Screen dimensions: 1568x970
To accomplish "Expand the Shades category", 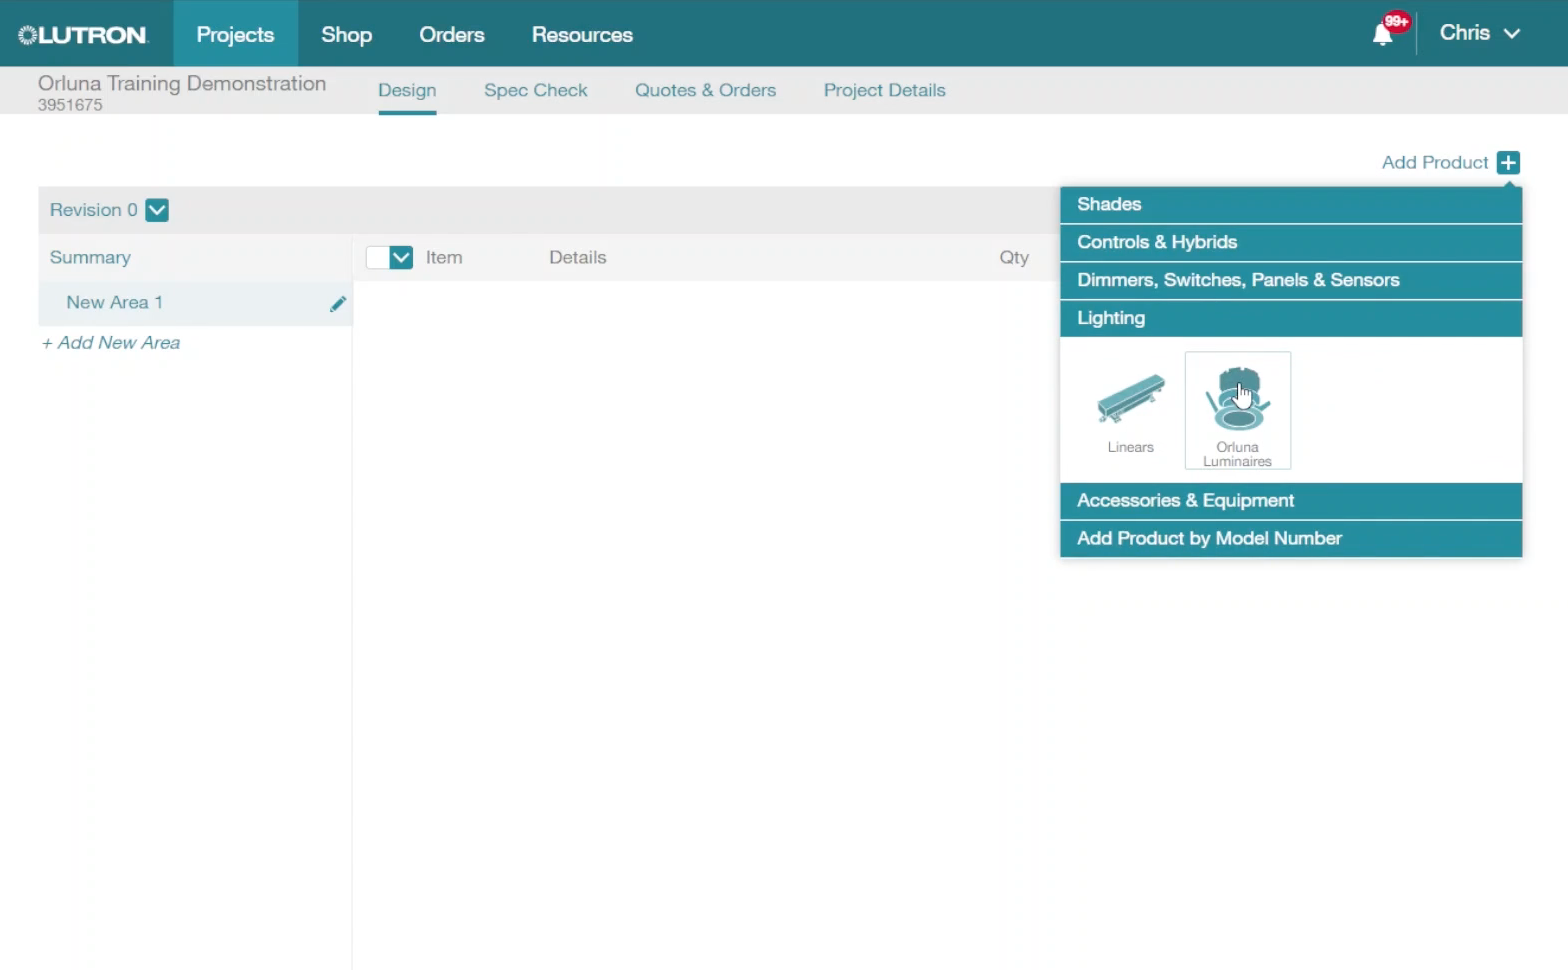I will [x=1291, y=204].
